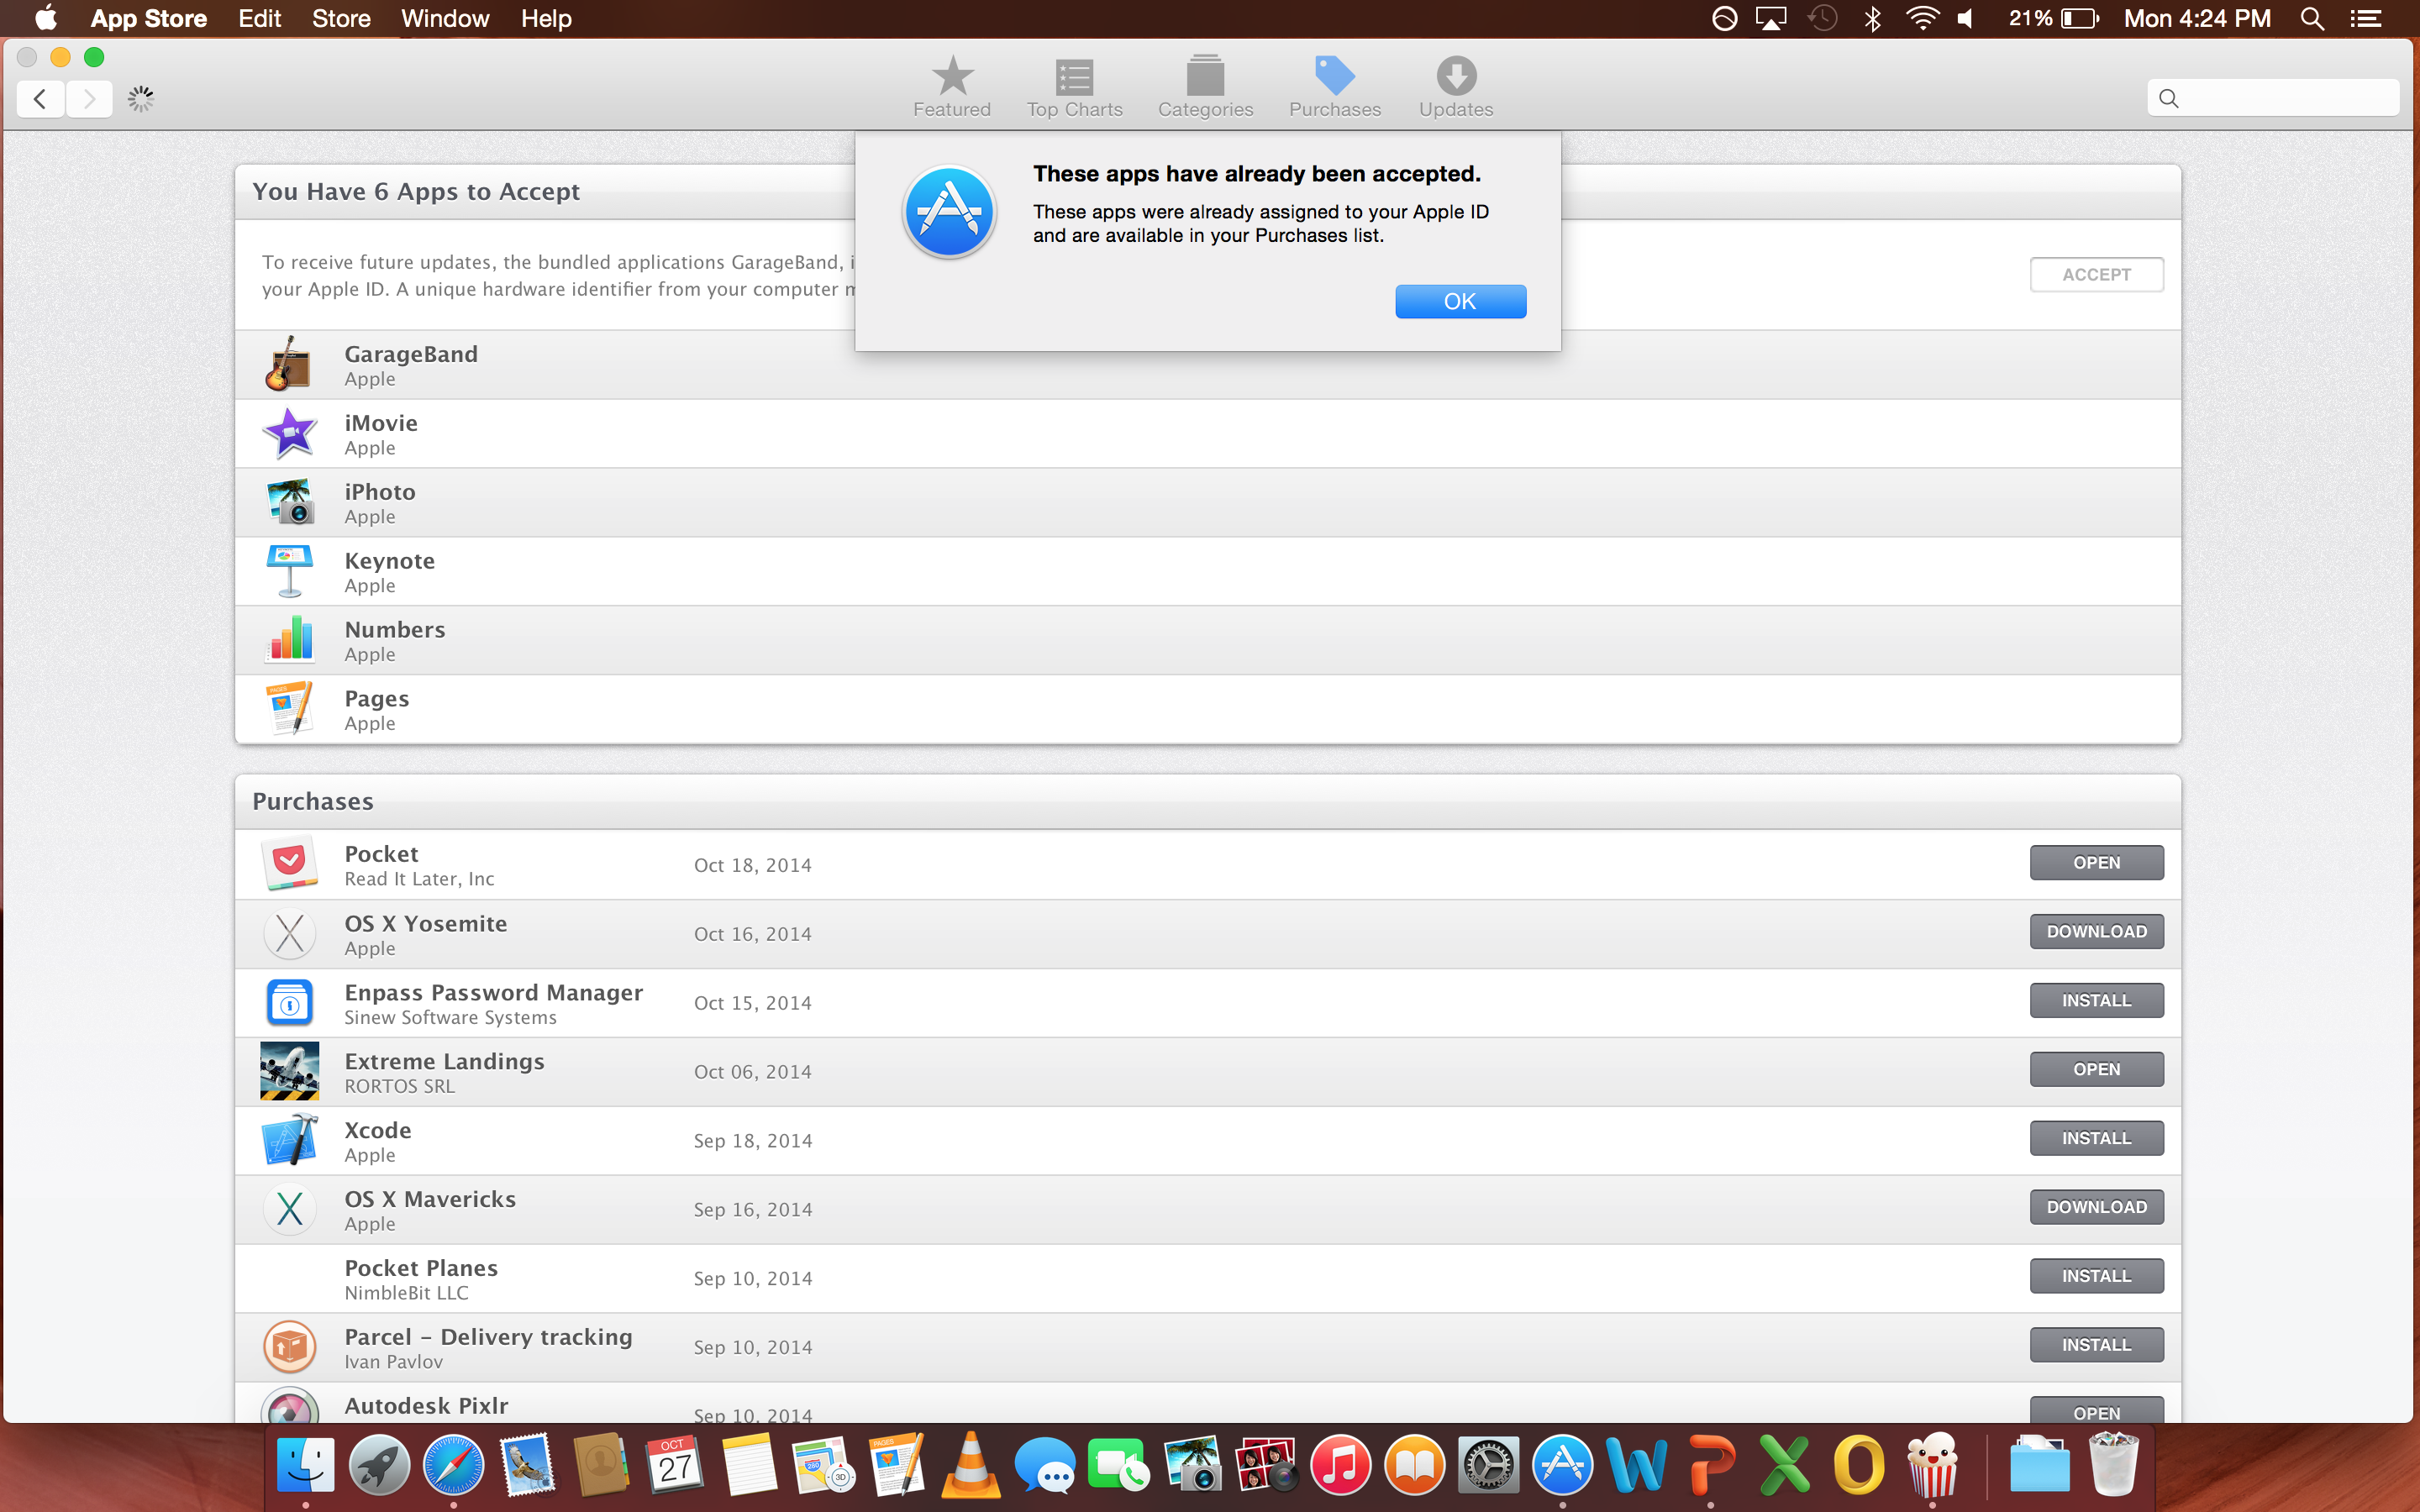Image resolution: width=2420 pixels, height=1512 pixels.
Task: Click the Time Machine menu icon
Action: 1822,18
